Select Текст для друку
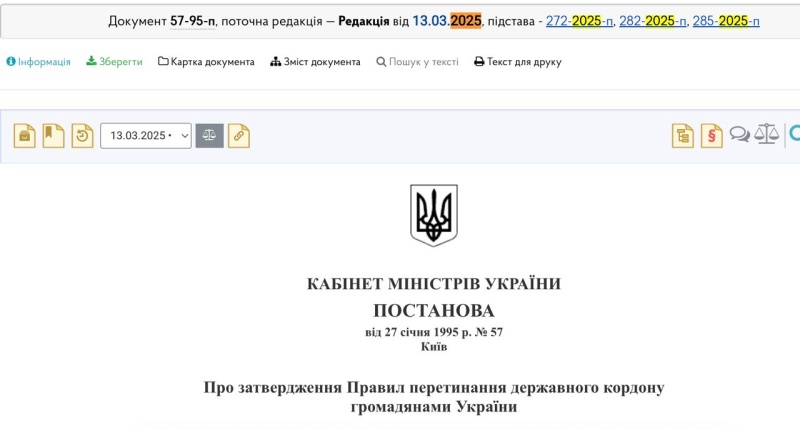Image resolution: width=800 pixels, height=429 pixels. pos(517,62)
